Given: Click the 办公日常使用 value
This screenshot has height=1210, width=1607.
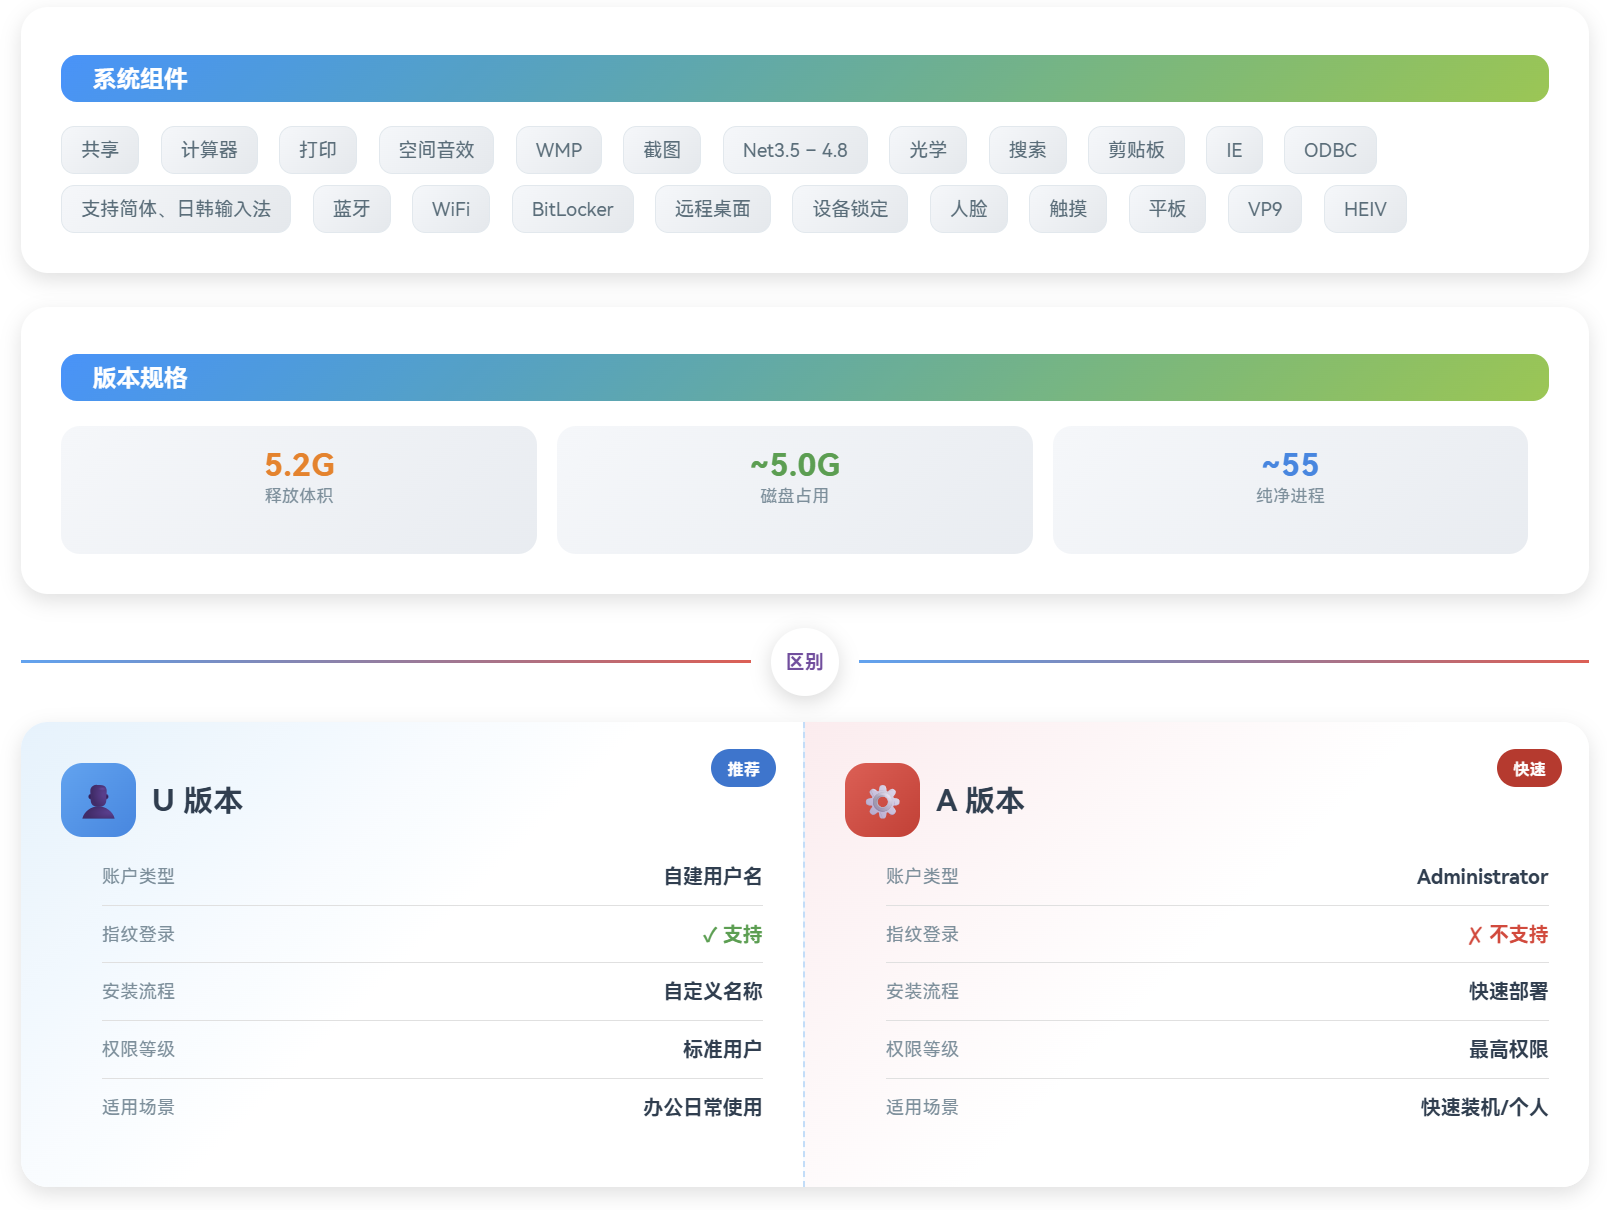Looking at the screenshot, I should (703, 1107).
